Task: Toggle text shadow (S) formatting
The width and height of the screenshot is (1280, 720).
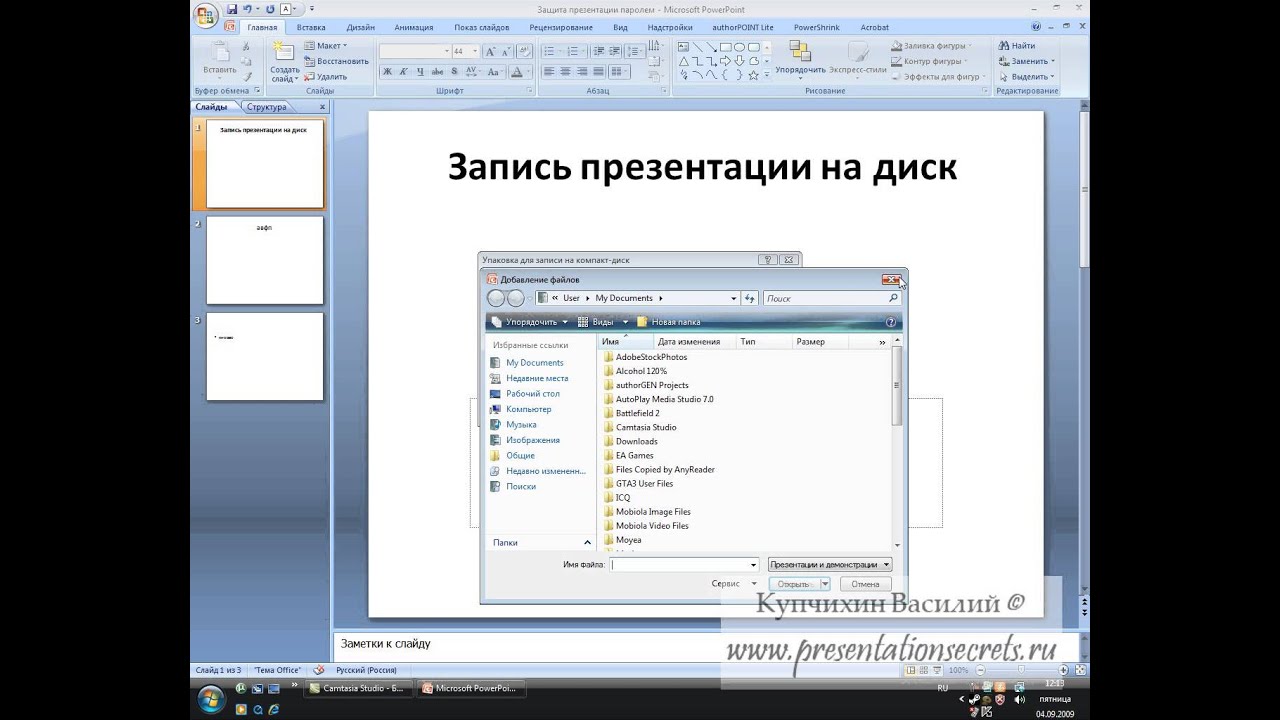Action: 454,72
